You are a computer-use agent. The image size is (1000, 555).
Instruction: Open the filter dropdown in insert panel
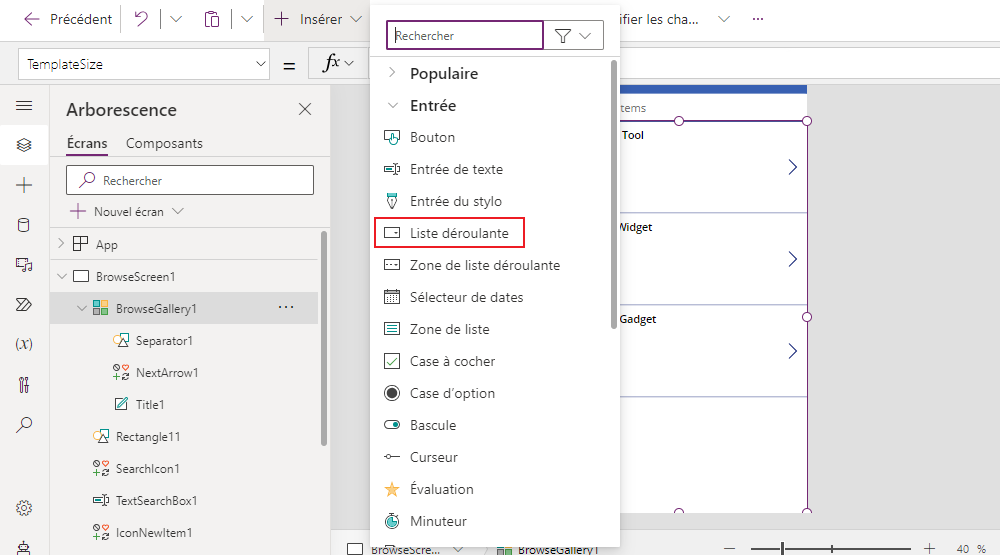[573, 36]
